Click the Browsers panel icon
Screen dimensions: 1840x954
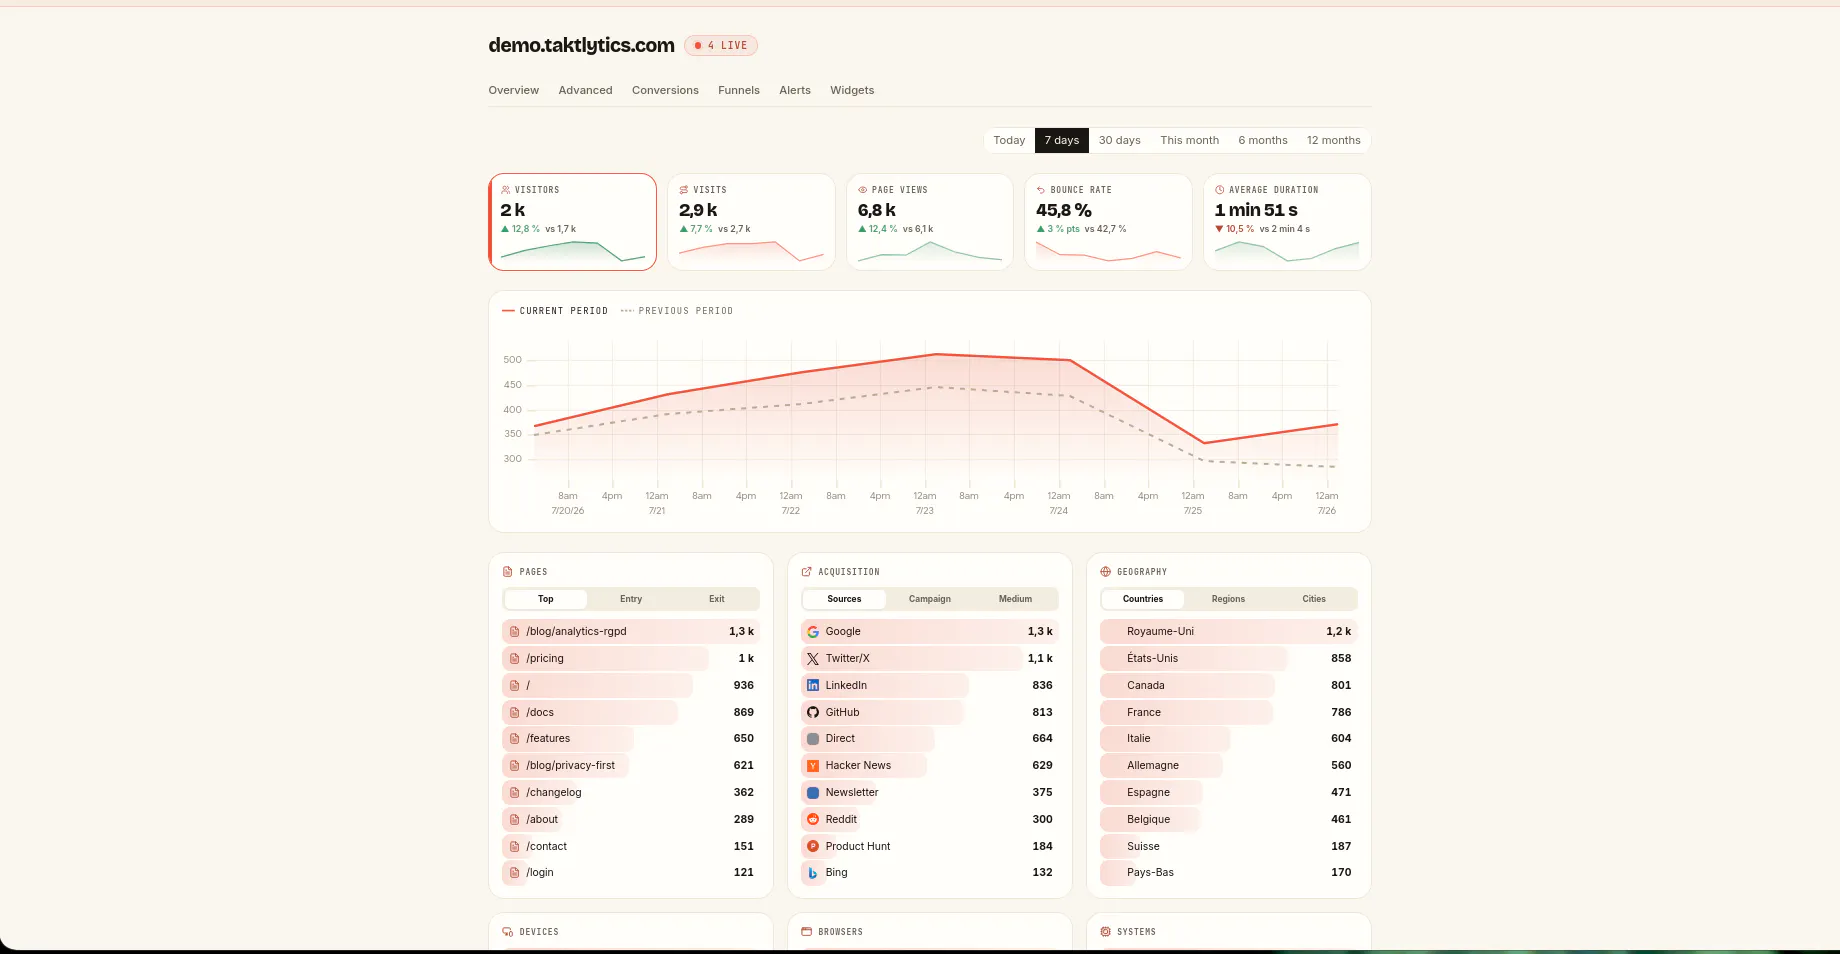(807, 932)
